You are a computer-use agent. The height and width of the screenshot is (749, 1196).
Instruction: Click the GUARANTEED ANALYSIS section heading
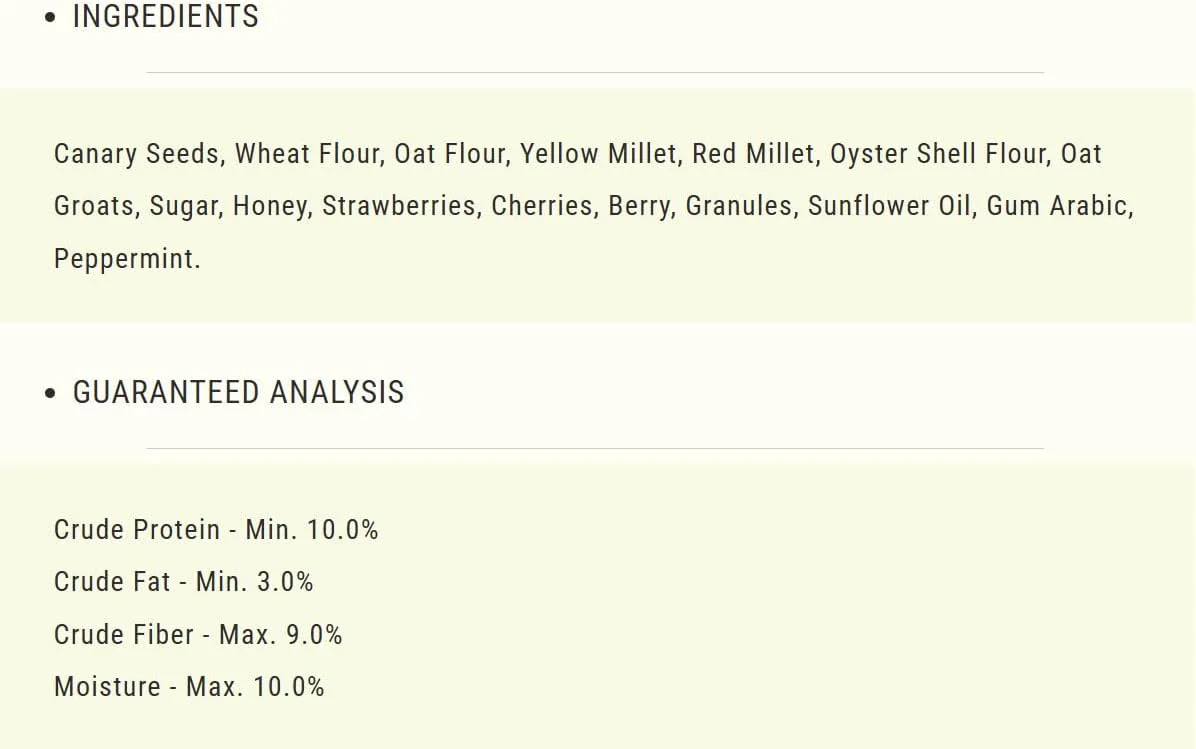[x=238, y=392]
